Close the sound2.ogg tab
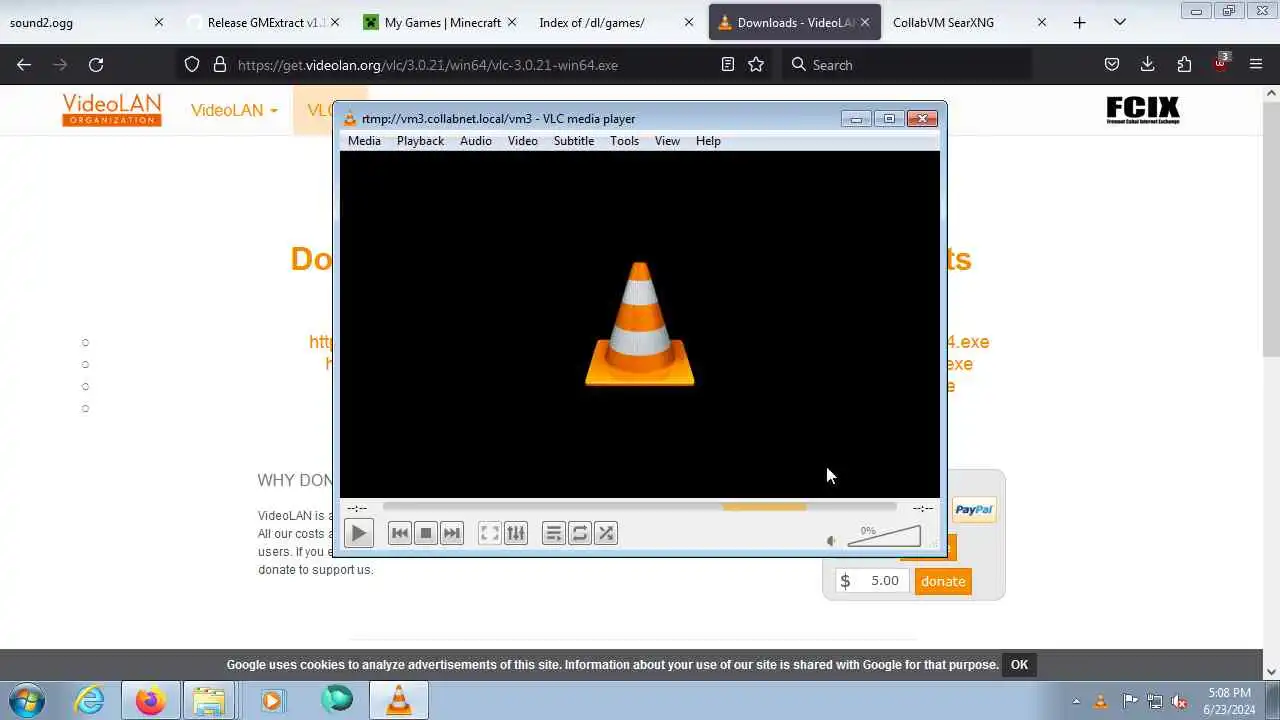The width and height of the screenshot is (1280, 720). click(158, 22)
